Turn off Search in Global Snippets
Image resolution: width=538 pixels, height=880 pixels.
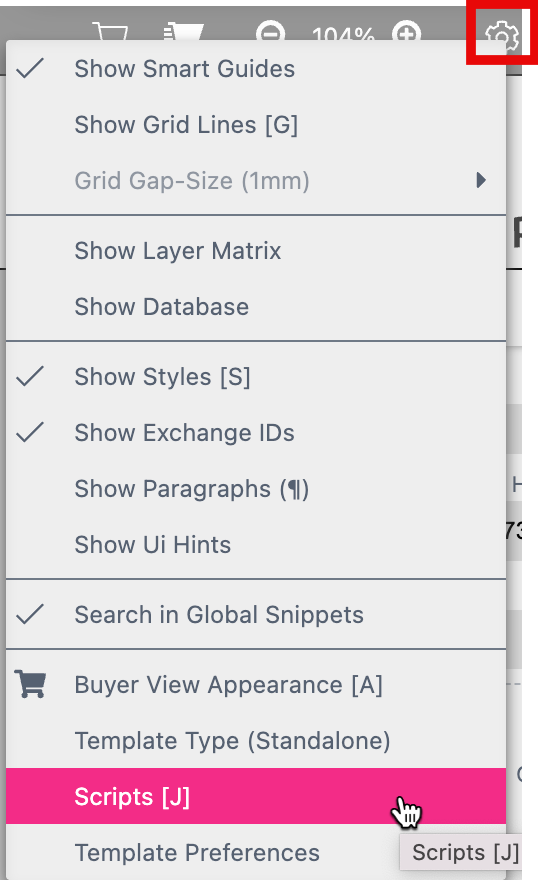(x=256, y=615)
